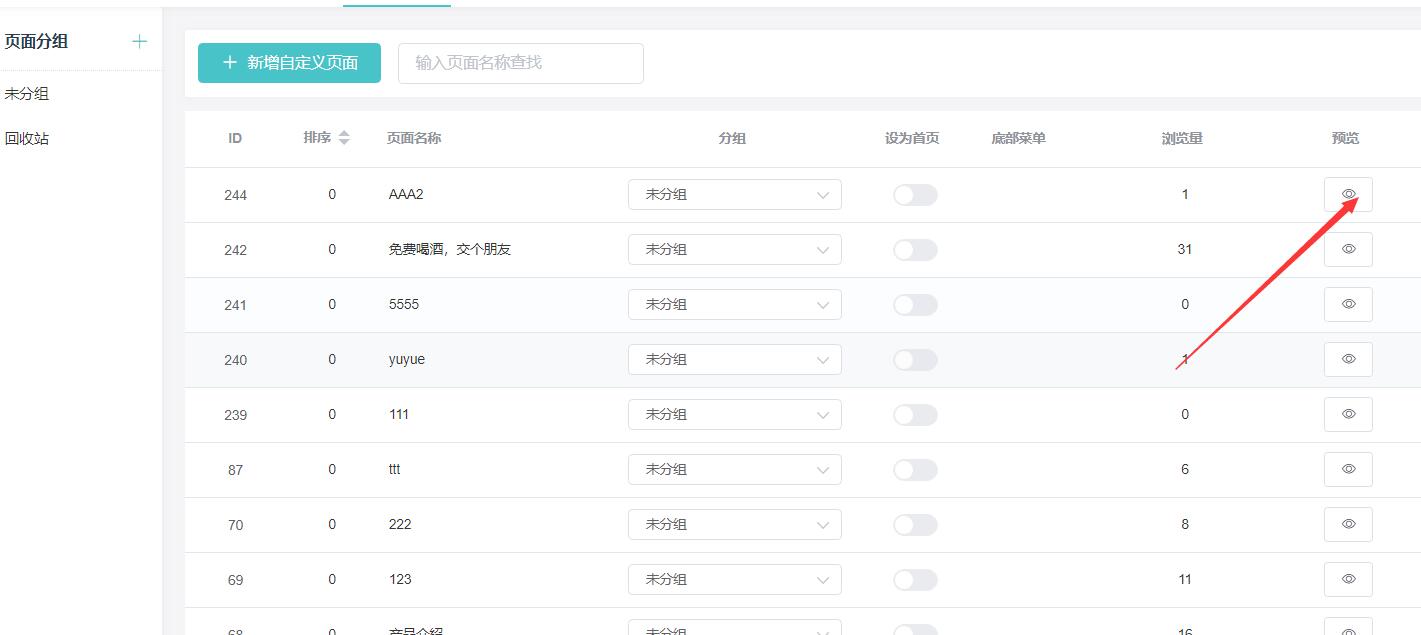Preview the AAA2 page via eye icon

tap(1348, 194)
